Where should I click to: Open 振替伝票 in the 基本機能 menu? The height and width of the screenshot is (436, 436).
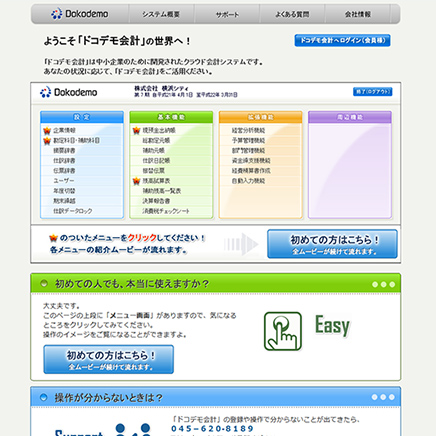tap(153, 171)
